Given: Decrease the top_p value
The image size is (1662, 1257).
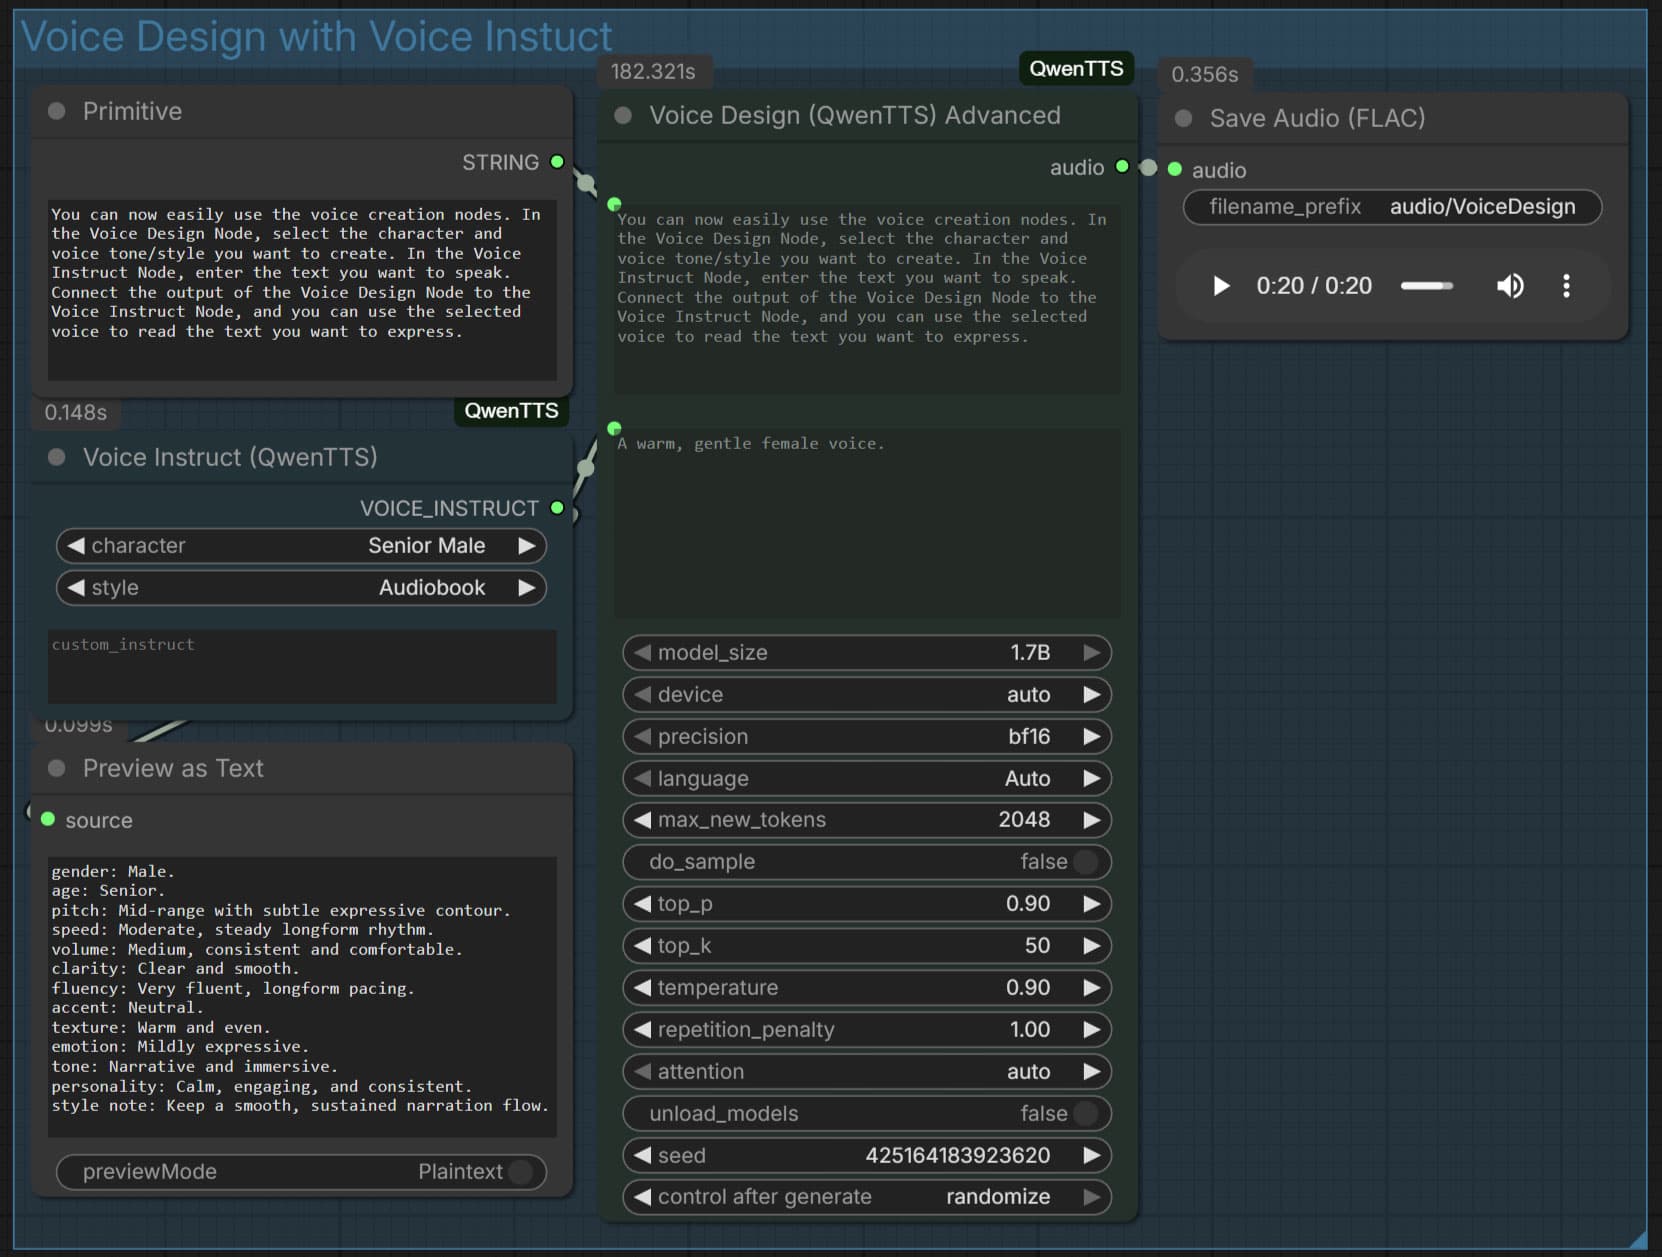Looking at the screenshot, I should [x=642, y=904].
